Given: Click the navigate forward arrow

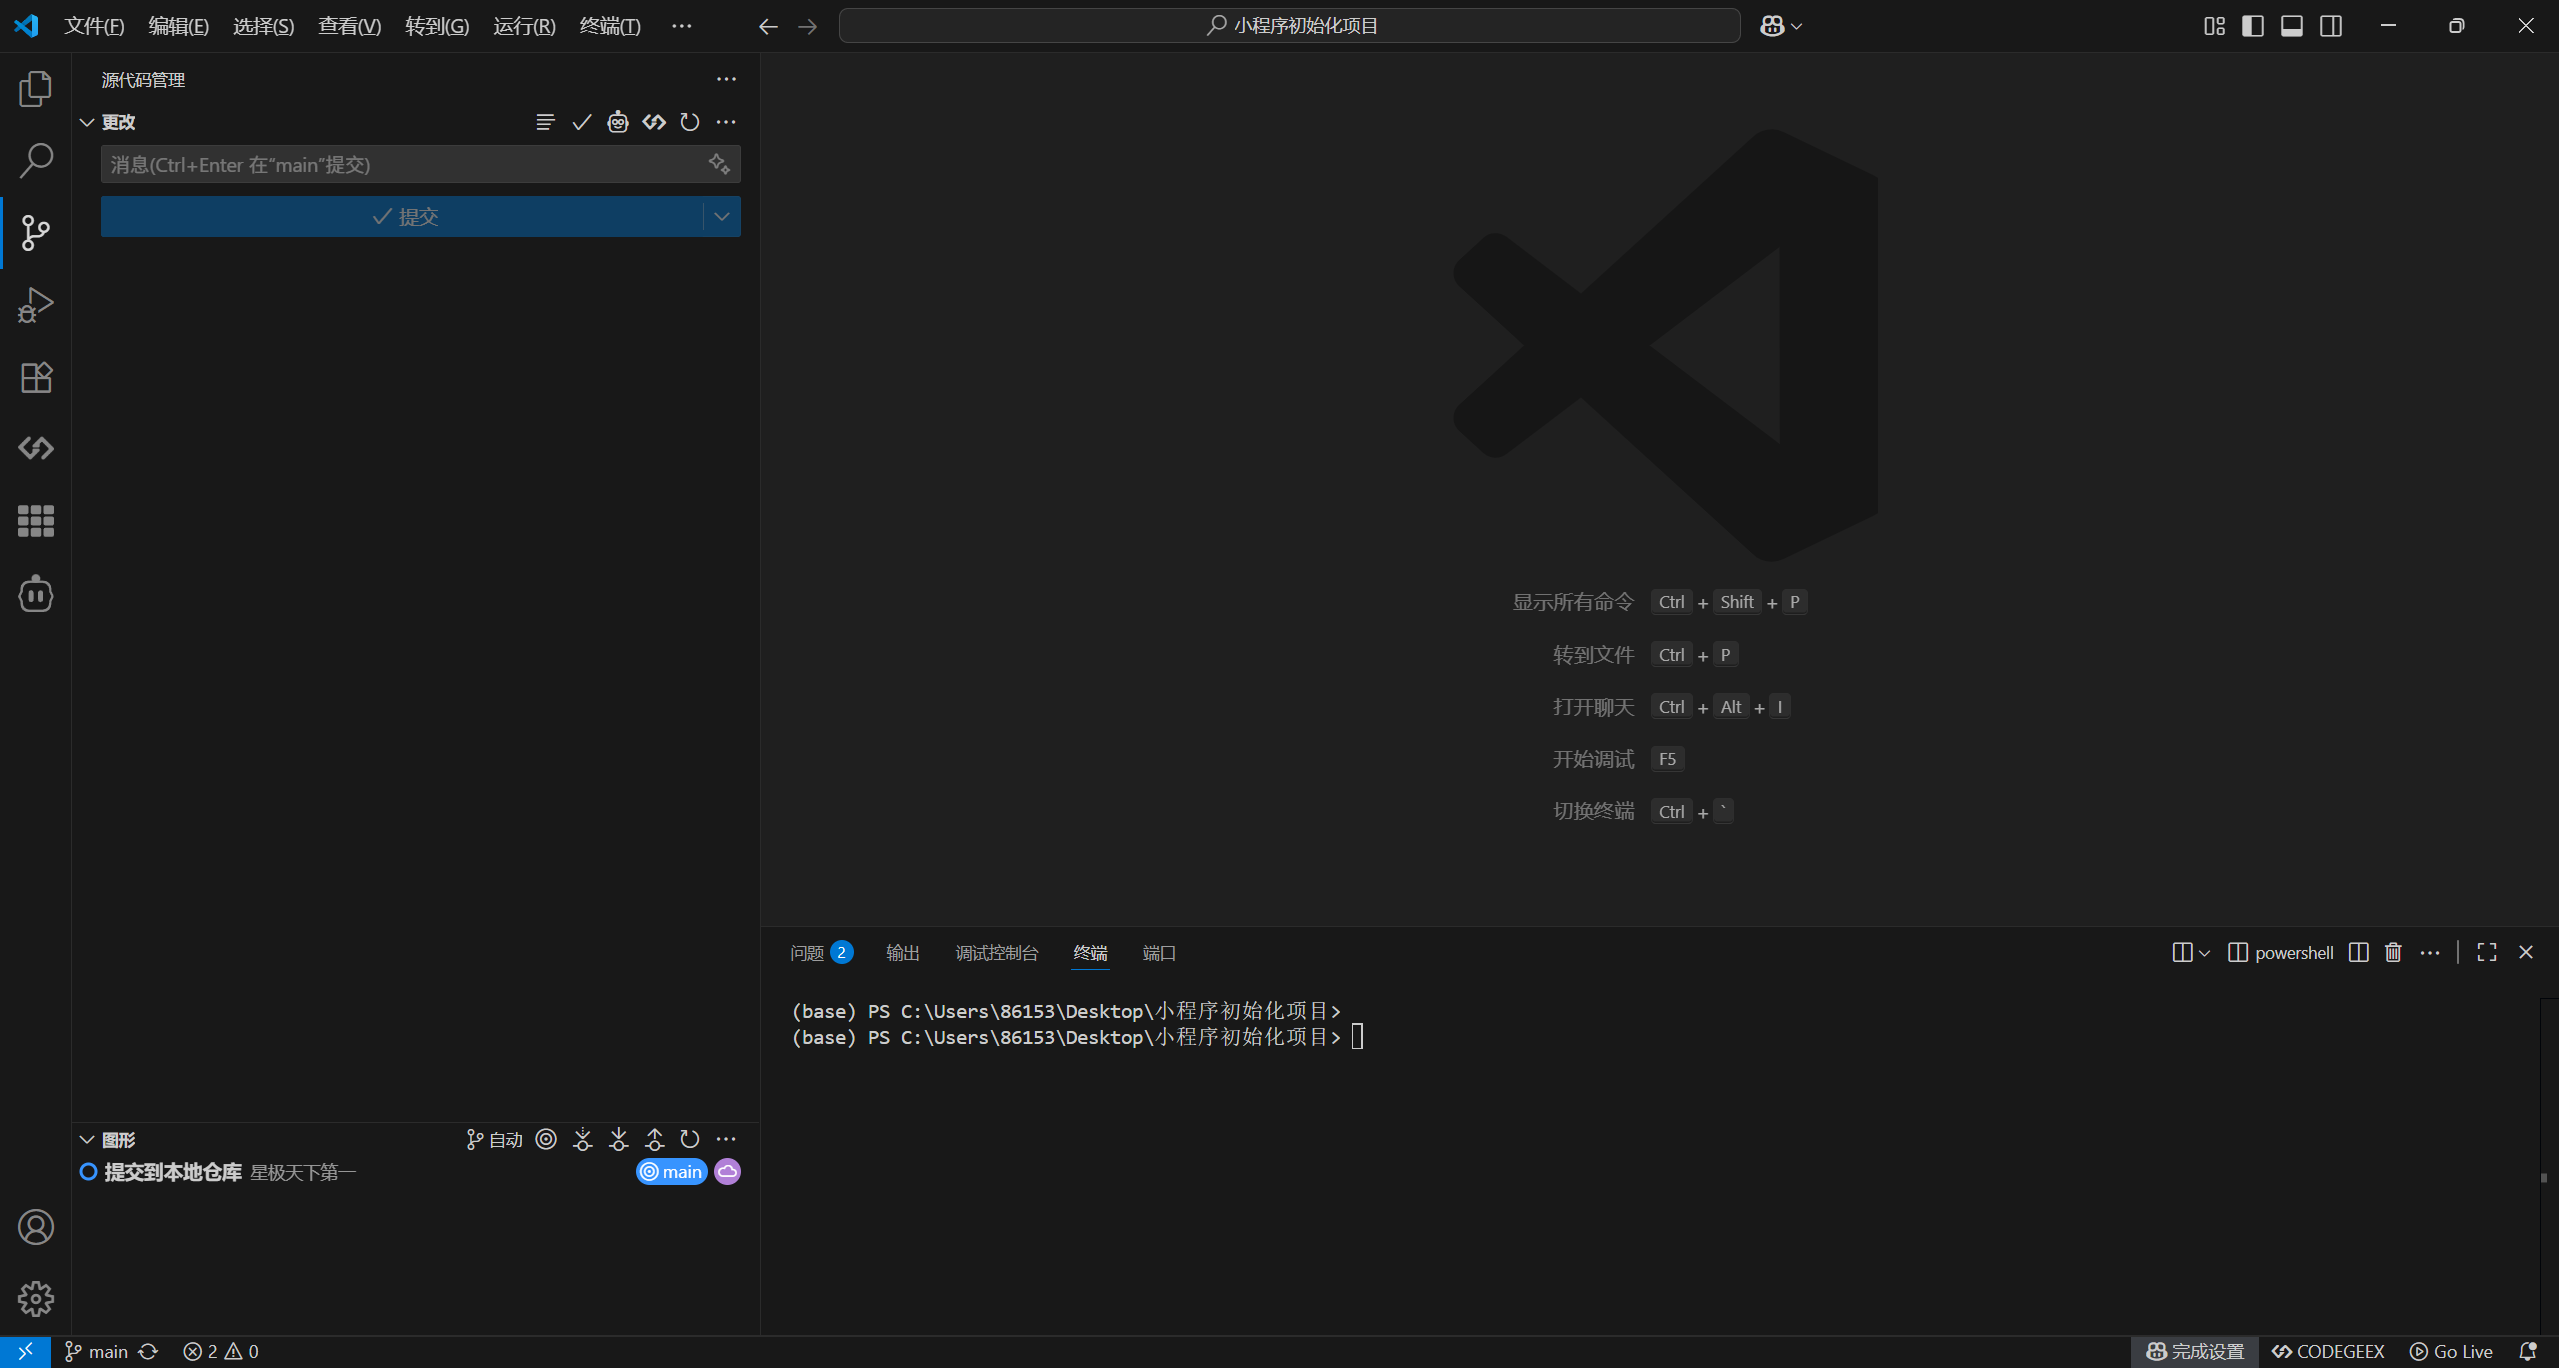Looking at the screenshot, I should [x=808, y=26].
